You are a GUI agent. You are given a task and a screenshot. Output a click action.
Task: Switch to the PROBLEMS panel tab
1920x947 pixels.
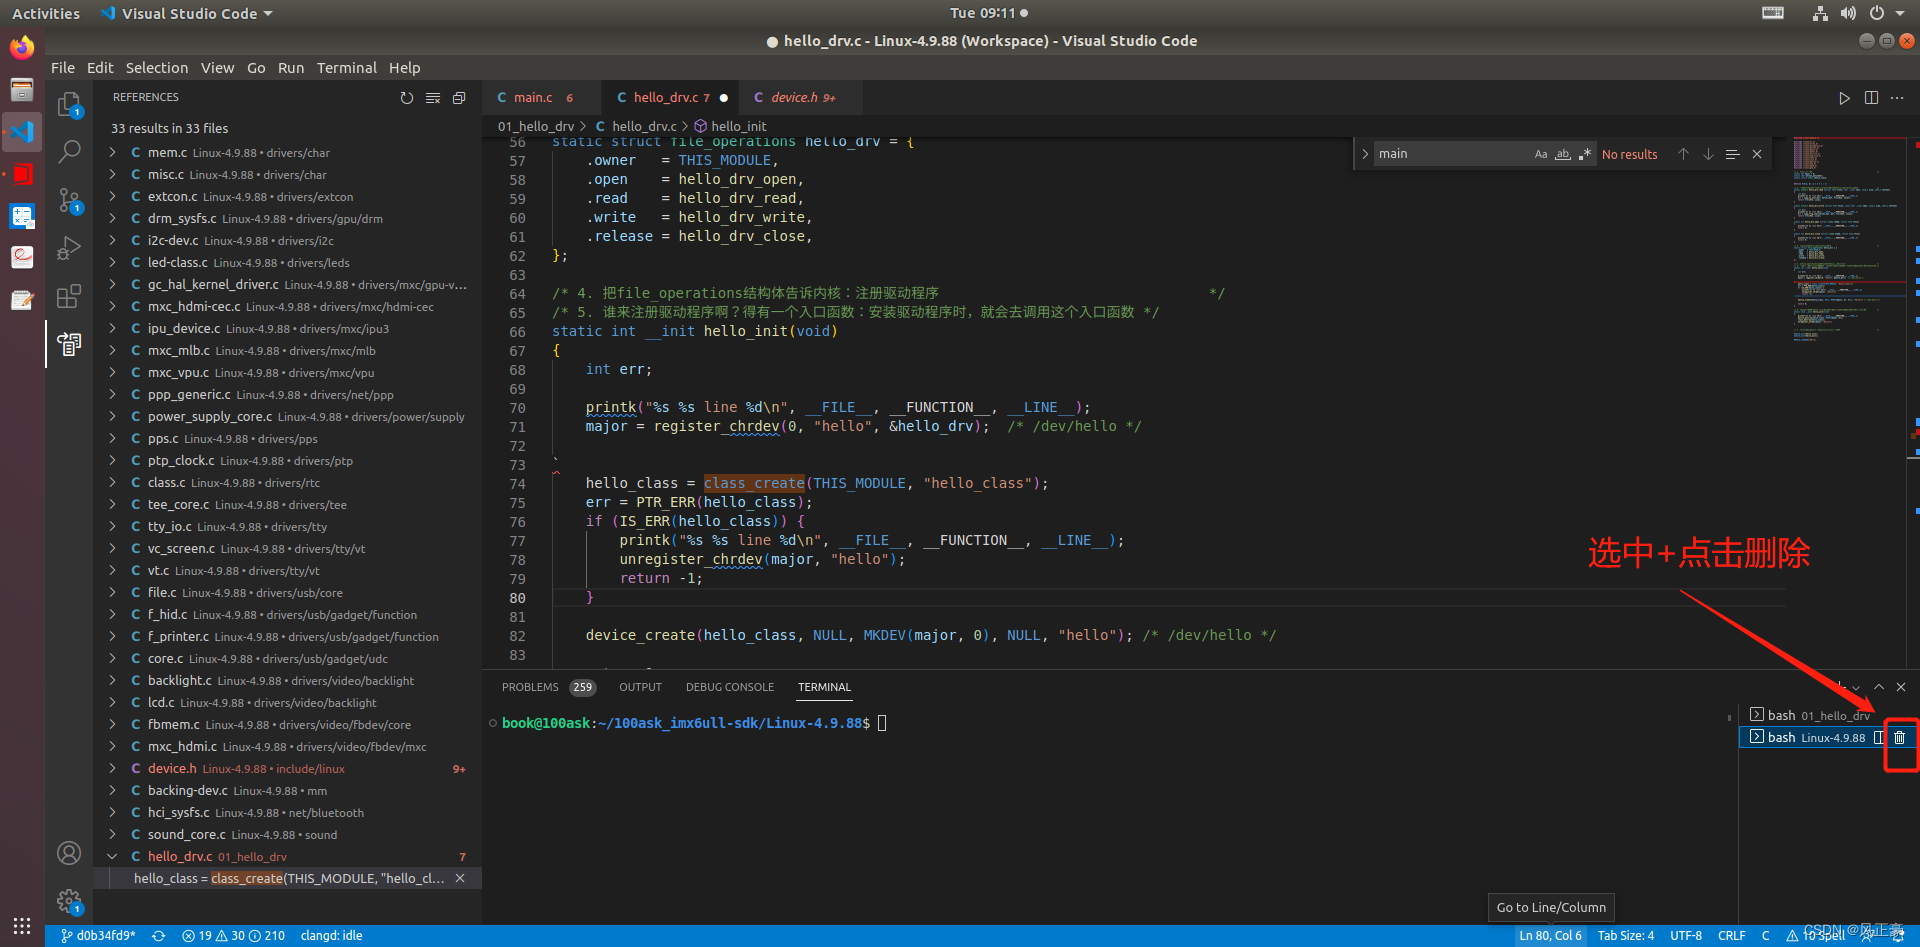tap(548, 687)
